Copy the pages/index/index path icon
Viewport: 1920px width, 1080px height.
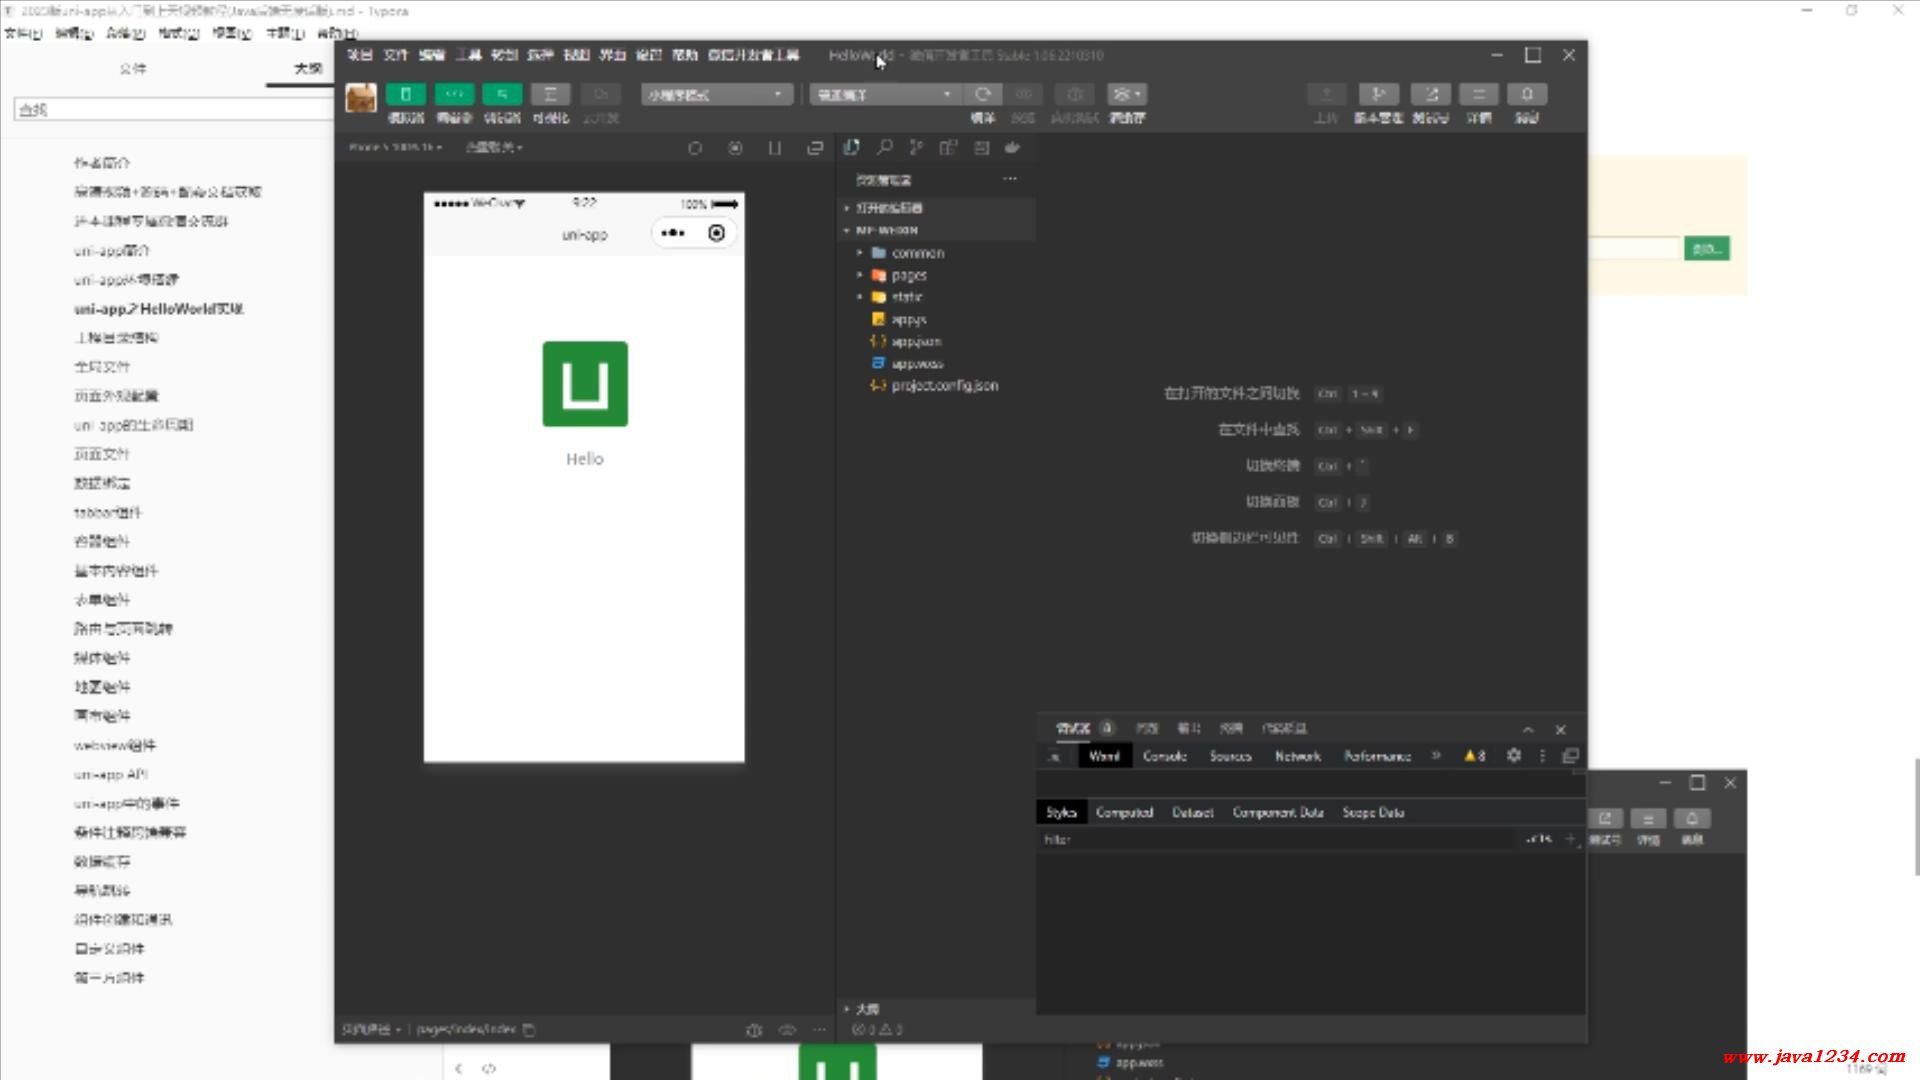[529, 1029]
